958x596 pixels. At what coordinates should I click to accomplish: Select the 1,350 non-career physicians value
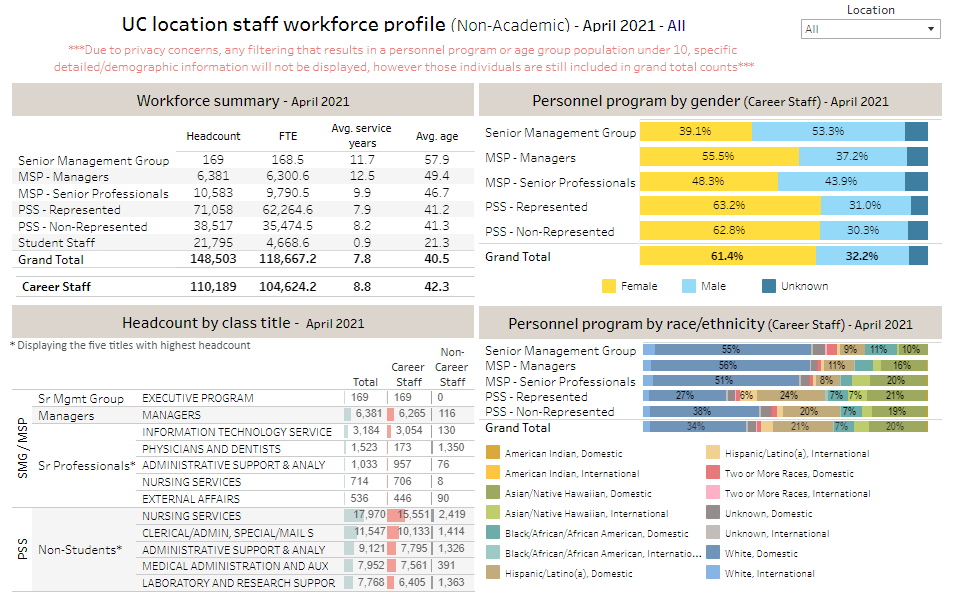(x=451, y=447)
